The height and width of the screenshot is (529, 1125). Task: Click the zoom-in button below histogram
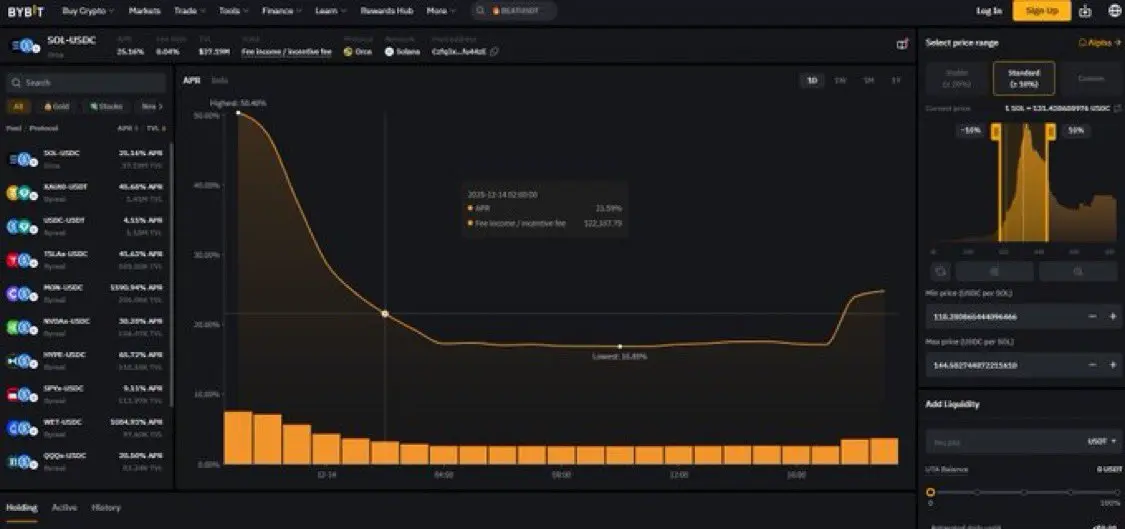(x=994, y=271)
